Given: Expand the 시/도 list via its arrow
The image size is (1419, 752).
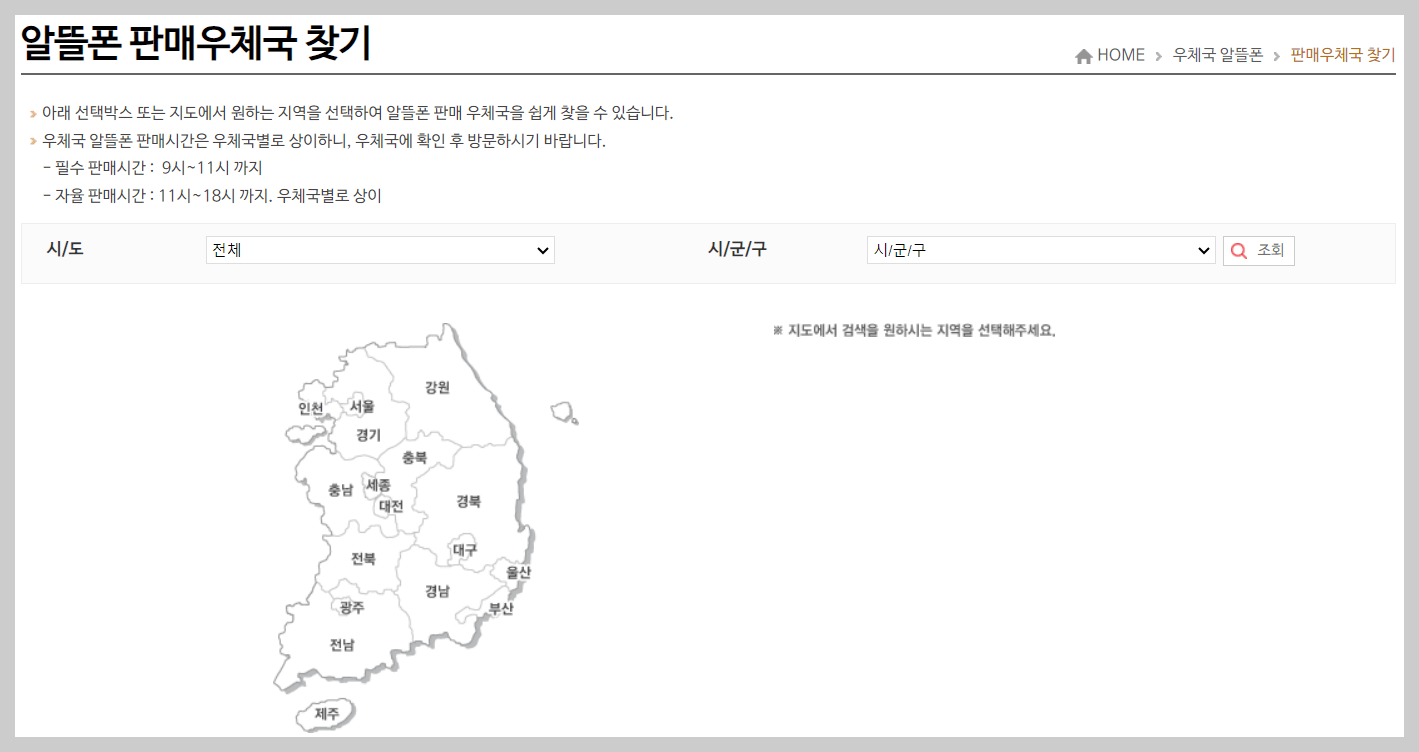Looking at the screenshot, I should click(542, 250).
